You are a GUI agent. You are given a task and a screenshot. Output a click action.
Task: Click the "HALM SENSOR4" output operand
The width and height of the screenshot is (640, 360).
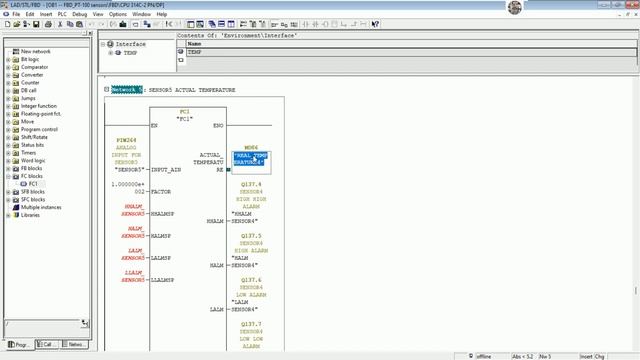(x=244, y=262)
